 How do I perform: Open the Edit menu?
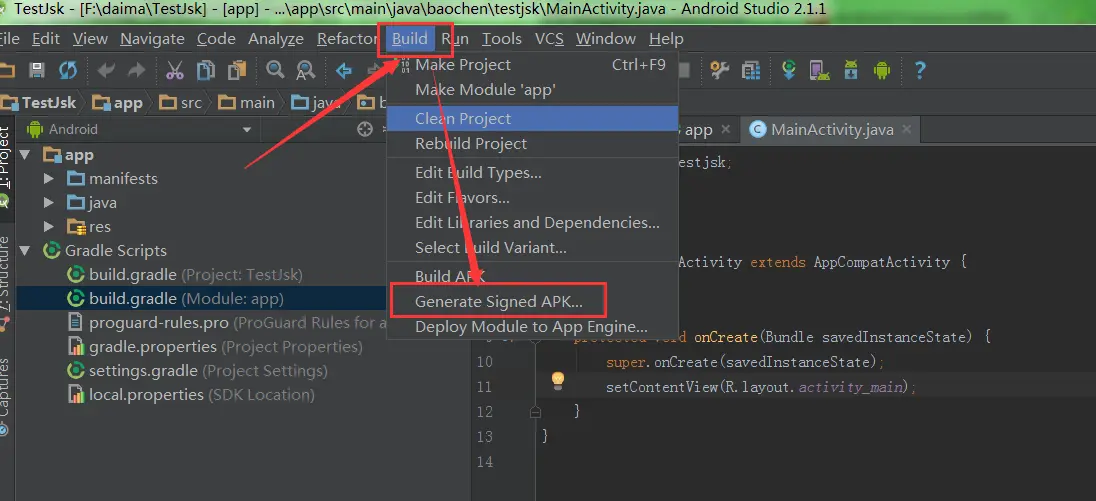pos(45,39)
